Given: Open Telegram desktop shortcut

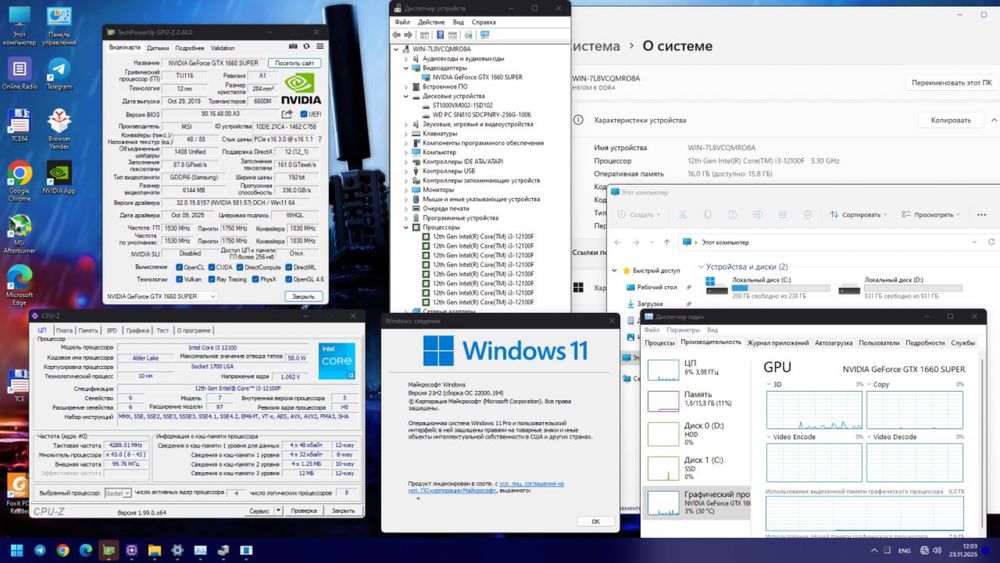Looking at the screenshot, I should pyautogui.click(x=59, y=73).
